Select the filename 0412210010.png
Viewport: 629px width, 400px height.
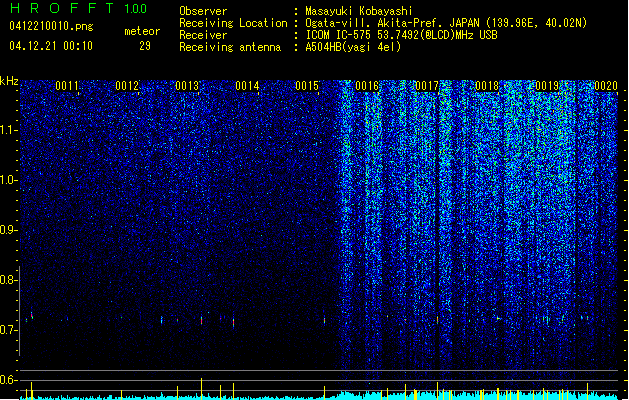[x=51, y=26]
